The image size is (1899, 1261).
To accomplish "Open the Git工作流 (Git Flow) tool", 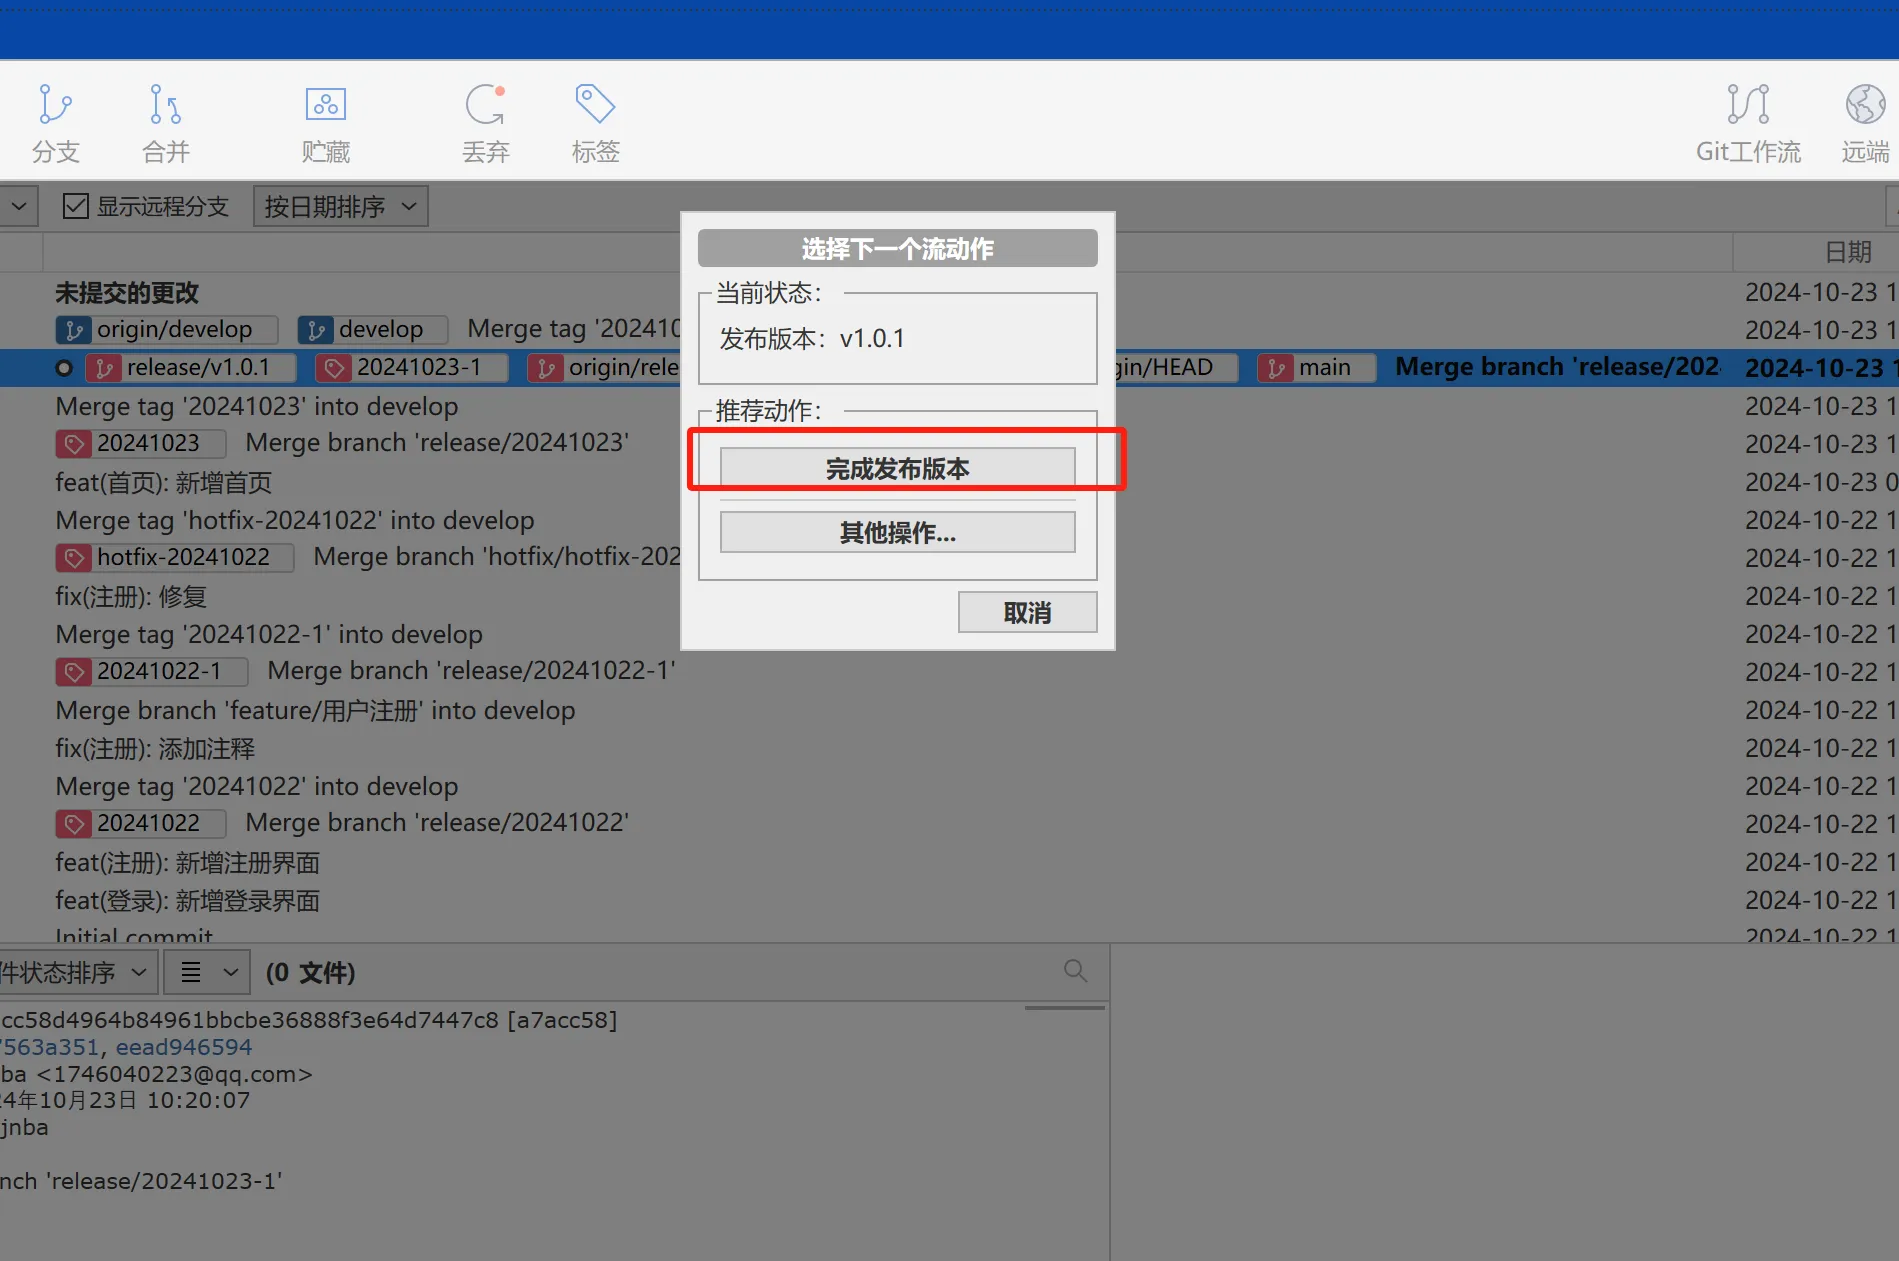I will click(x=1747, y=123).
